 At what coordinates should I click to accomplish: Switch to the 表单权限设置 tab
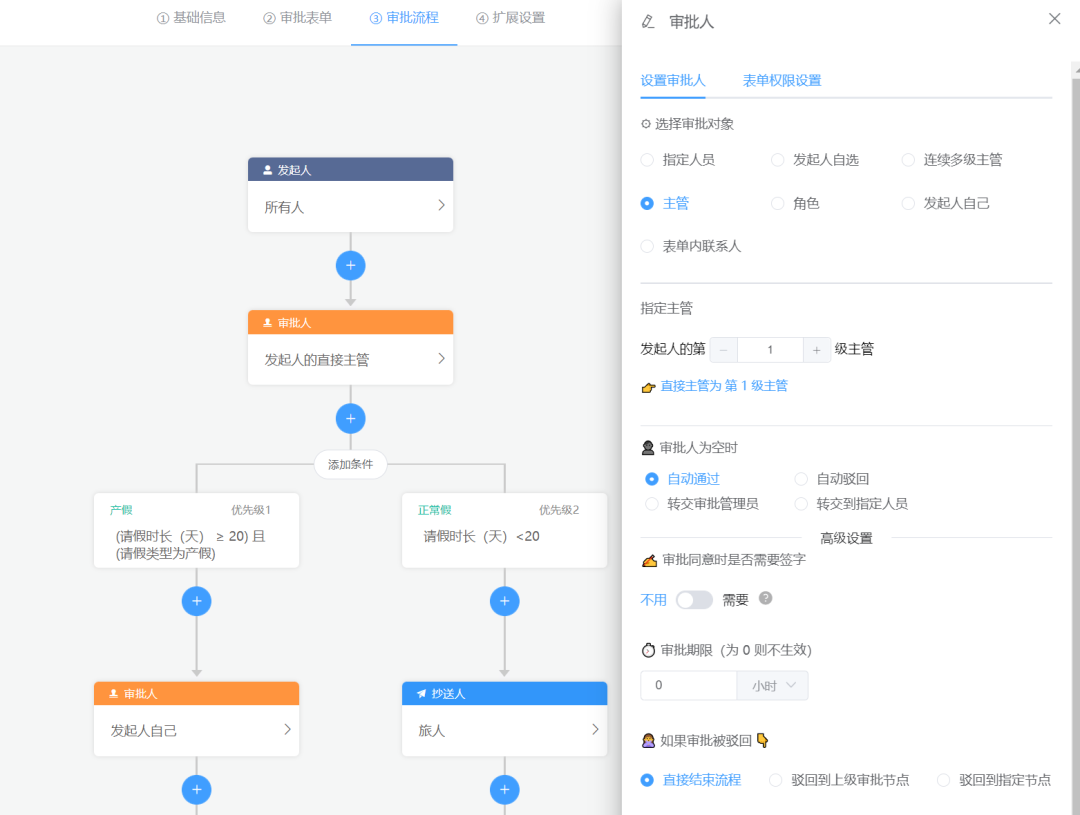click(781, 81)
